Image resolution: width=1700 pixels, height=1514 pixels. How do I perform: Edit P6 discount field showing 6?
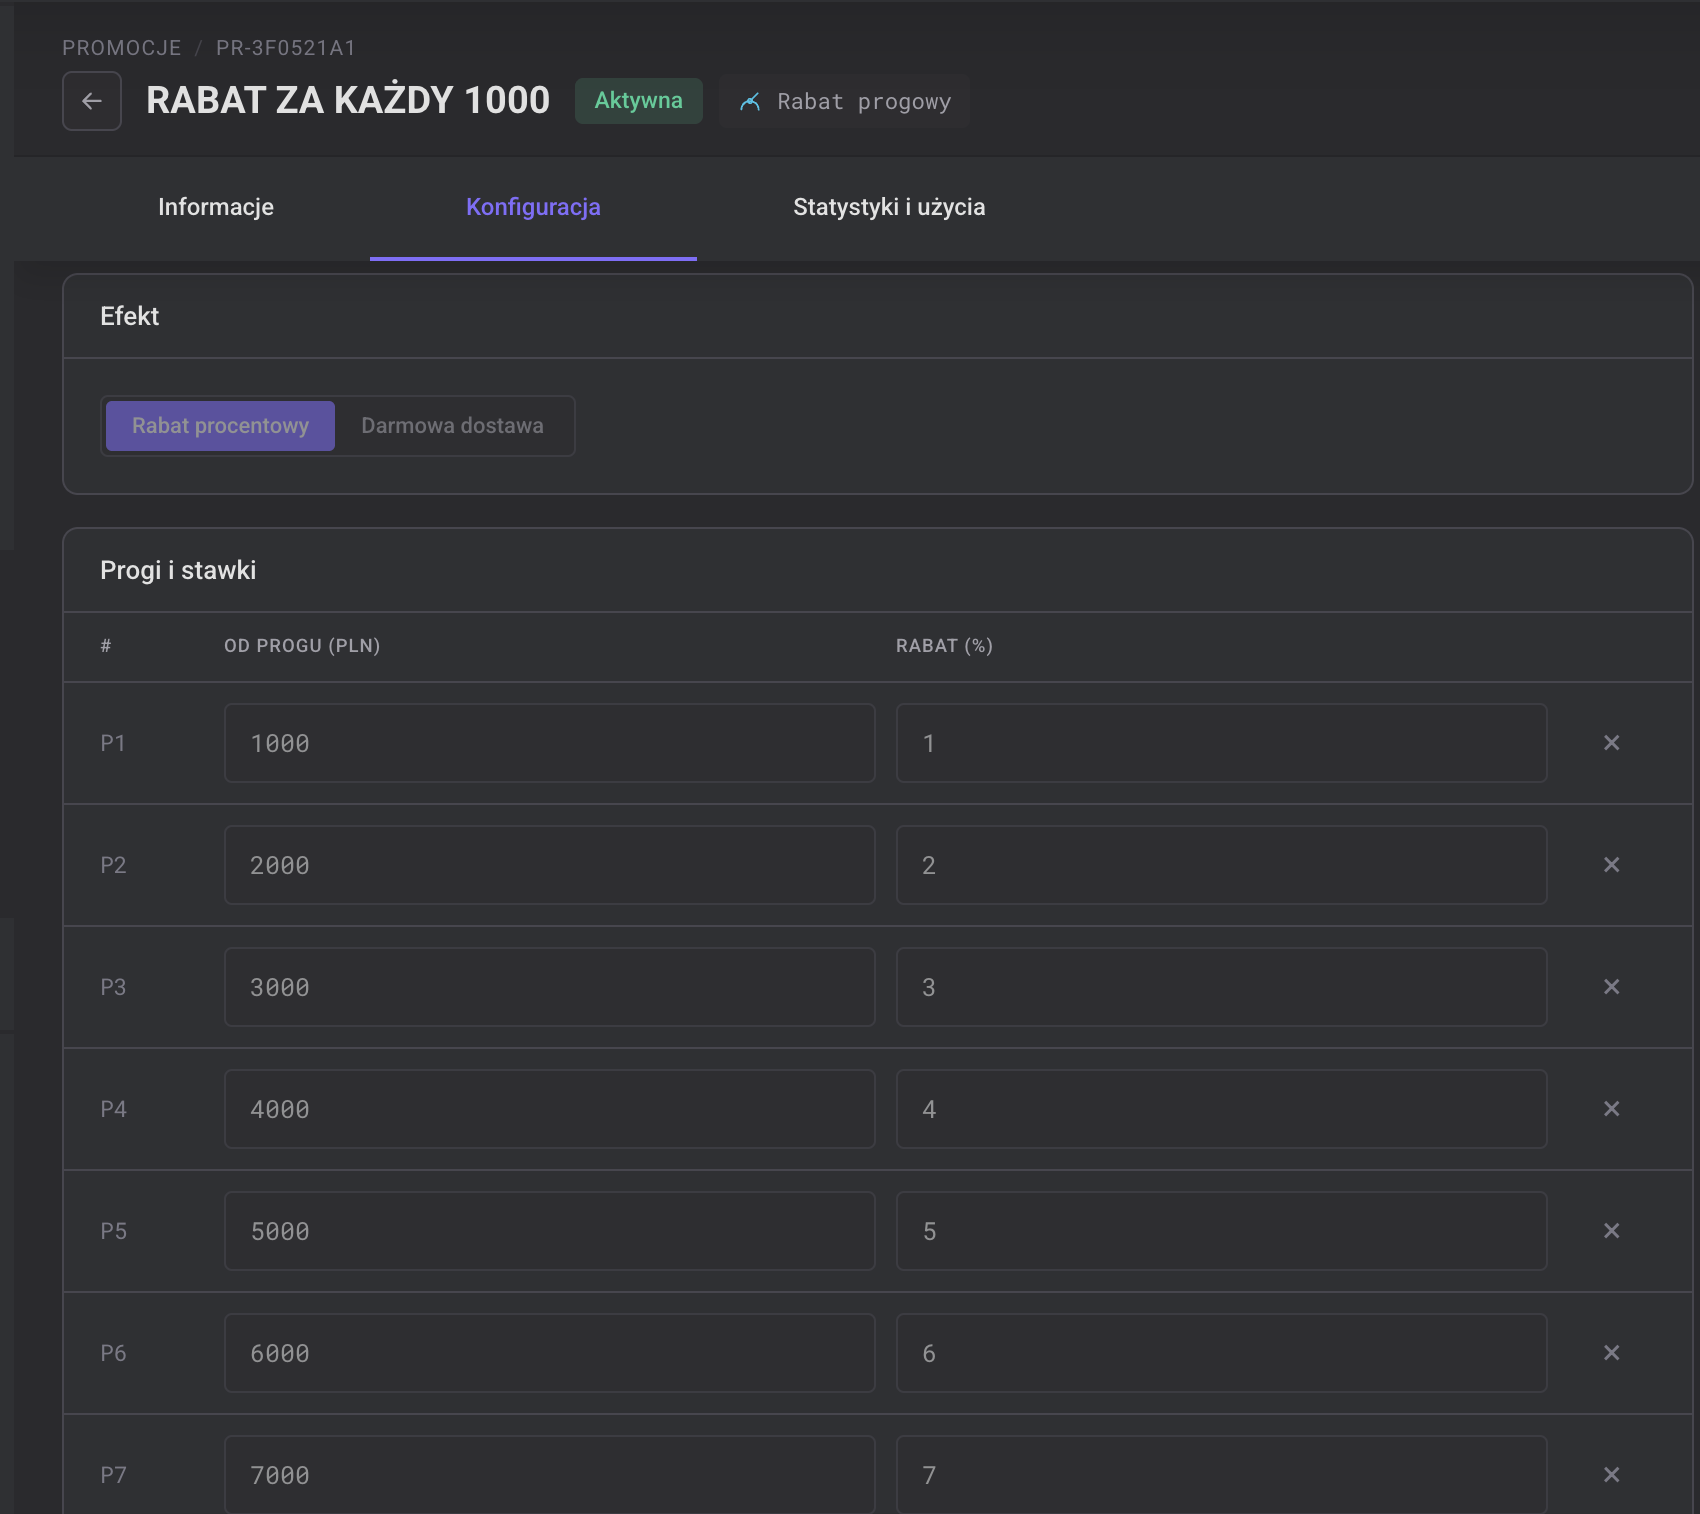pos(1221,1353)
